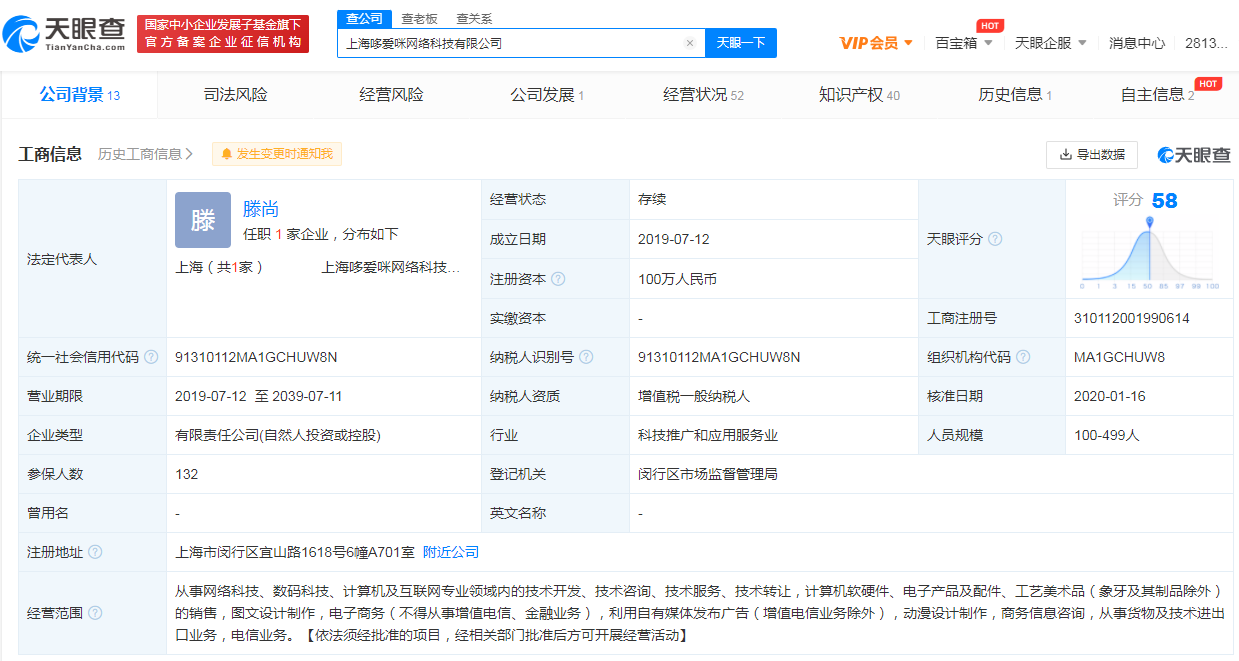Expand the 天眼企服 menu

(1051, 43)
